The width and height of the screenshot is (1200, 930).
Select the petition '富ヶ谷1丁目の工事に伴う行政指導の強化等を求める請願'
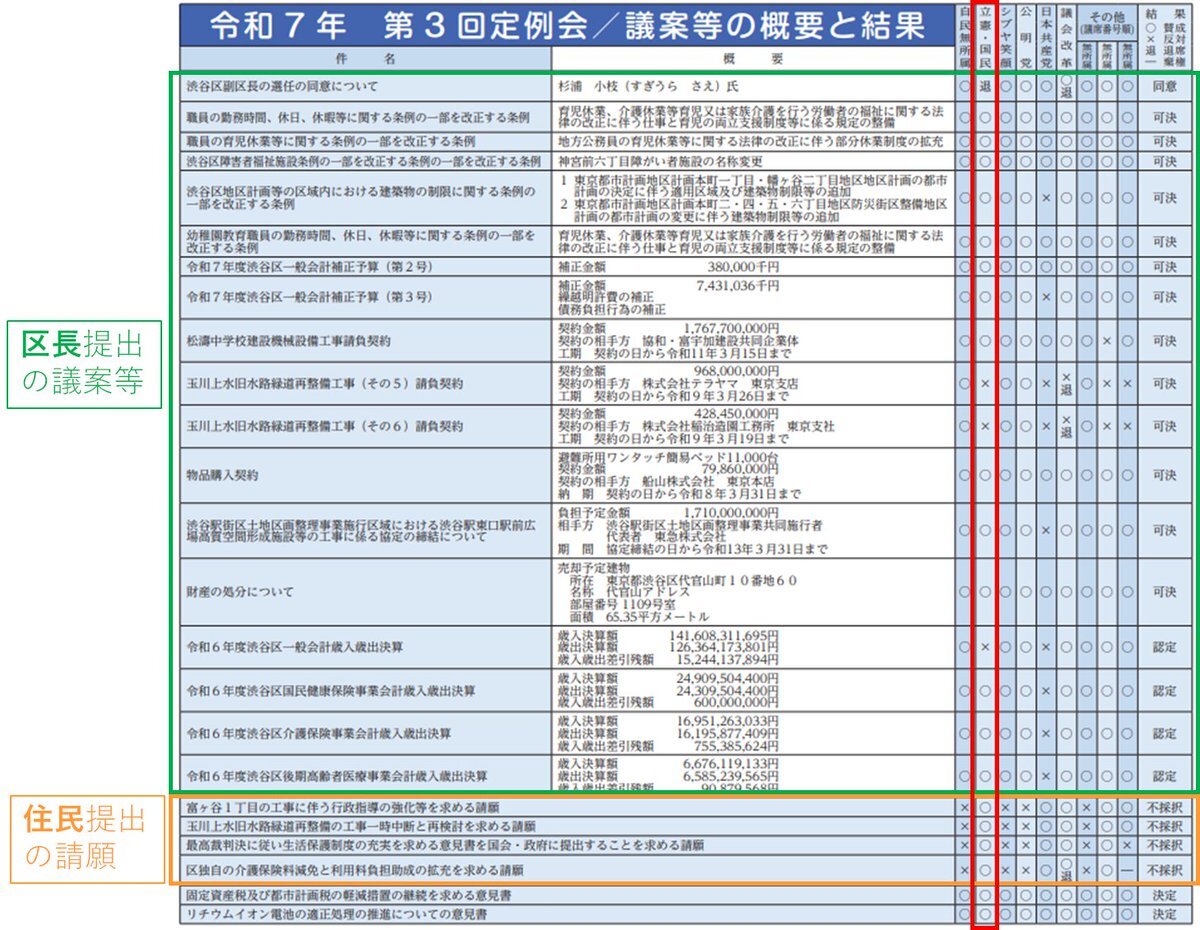tap(686, 806)
